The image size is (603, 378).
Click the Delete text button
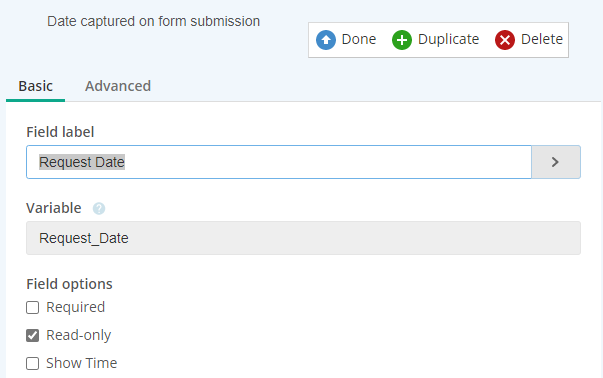[542, 39]
